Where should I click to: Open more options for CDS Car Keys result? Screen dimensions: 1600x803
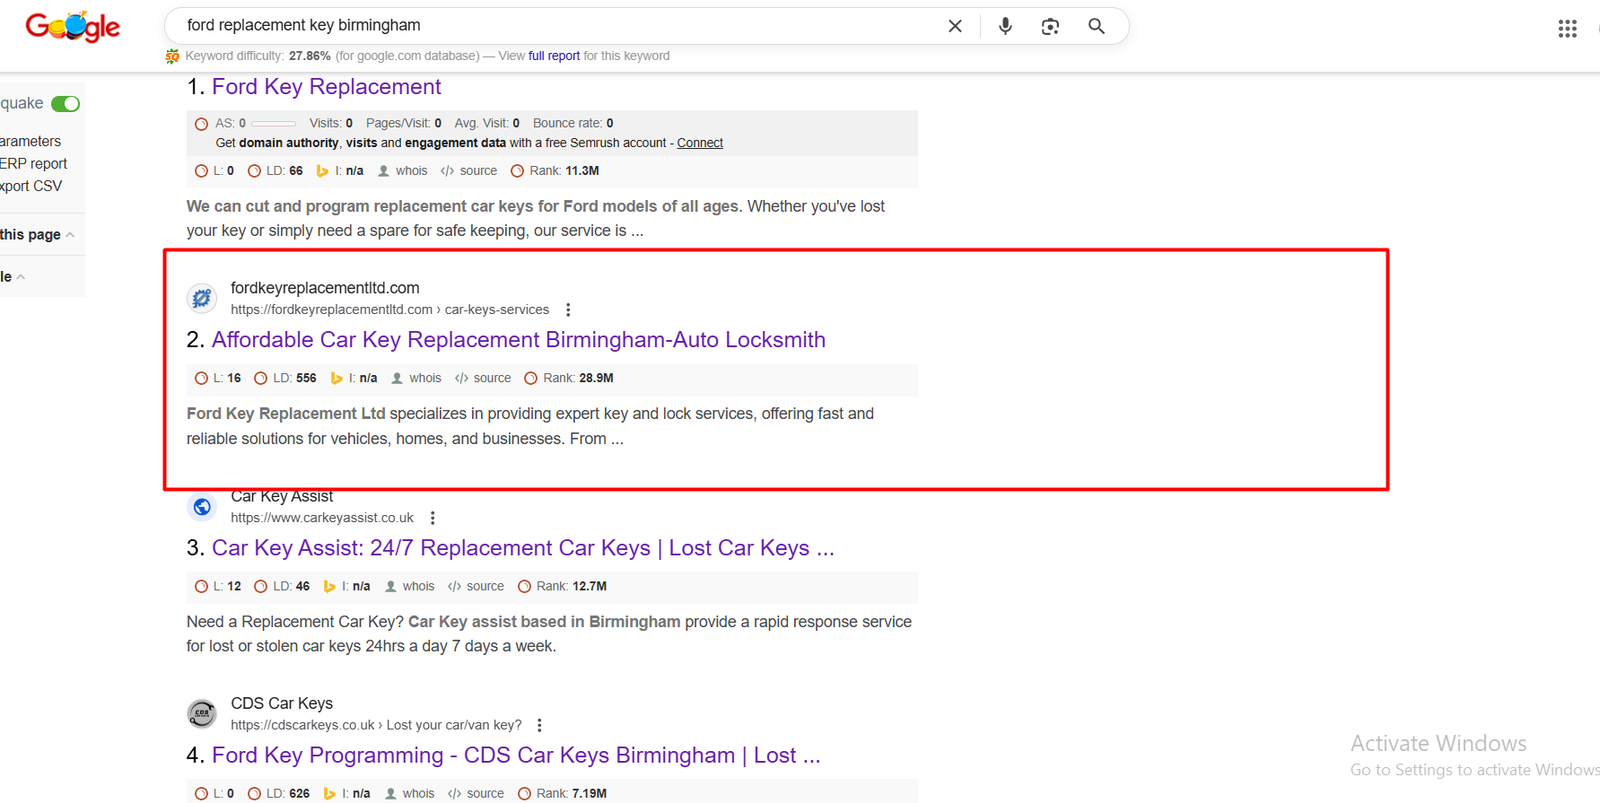pos(539,725)
